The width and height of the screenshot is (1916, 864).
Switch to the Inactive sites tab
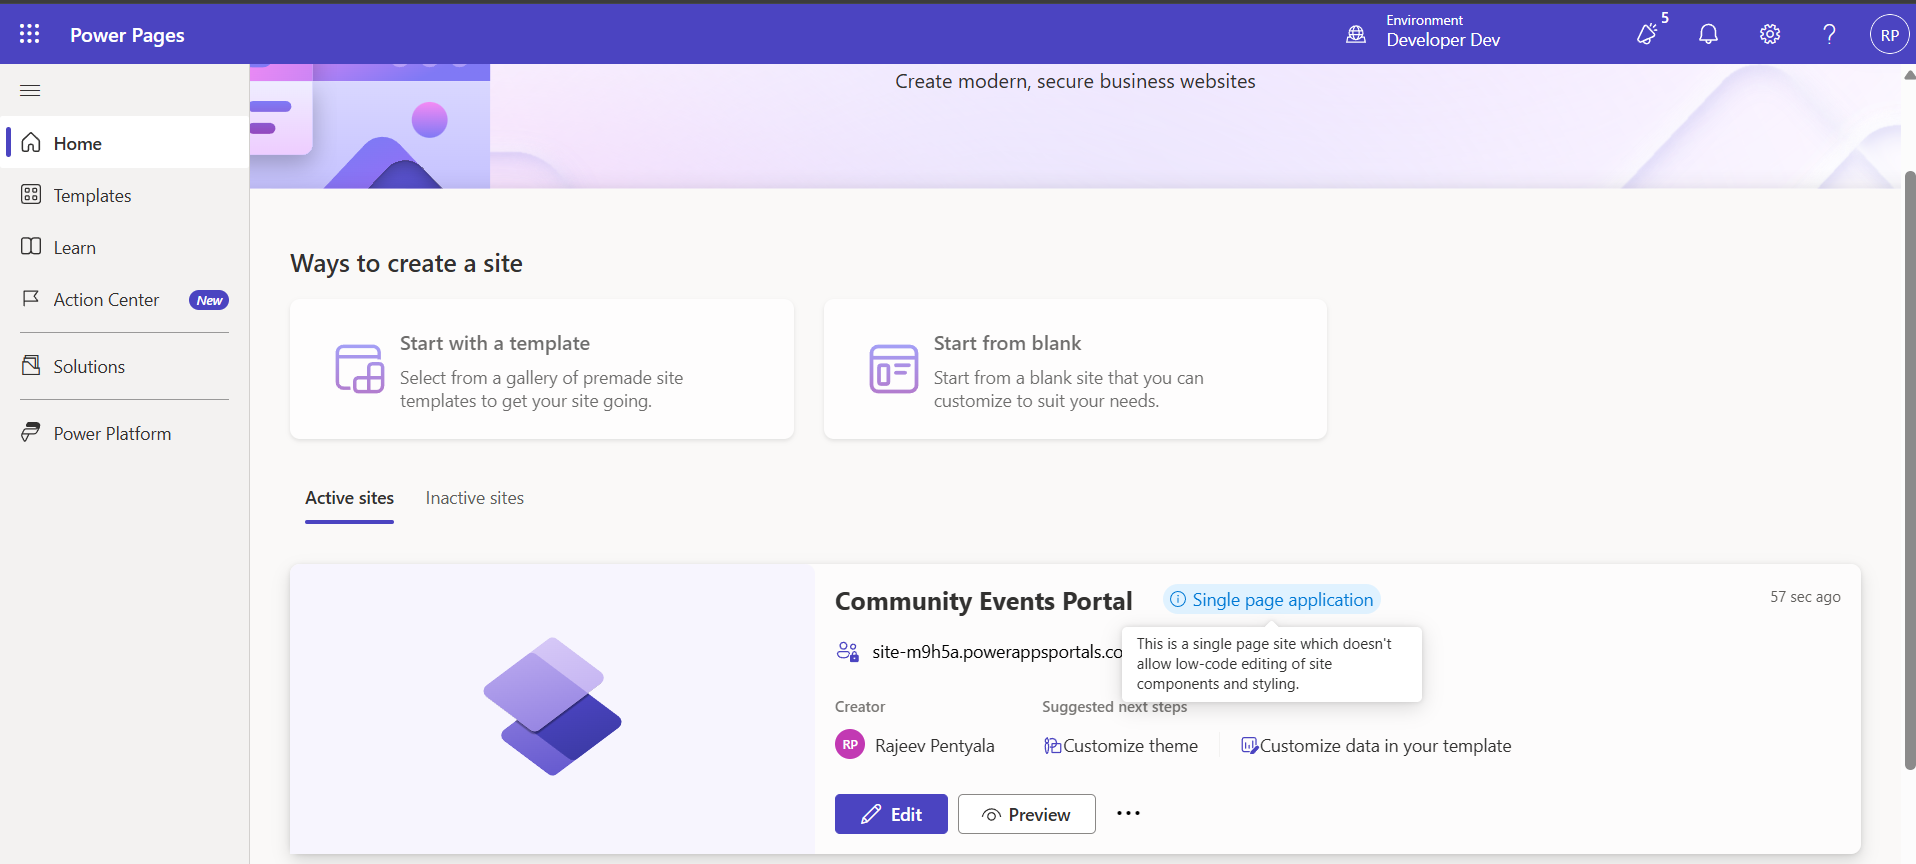(x=474, y=498)
